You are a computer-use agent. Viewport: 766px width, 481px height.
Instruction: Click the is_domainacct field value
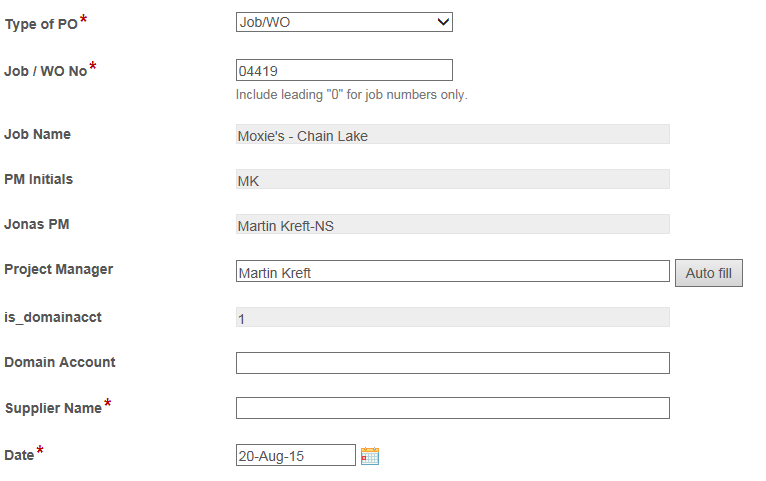[452, 317]
